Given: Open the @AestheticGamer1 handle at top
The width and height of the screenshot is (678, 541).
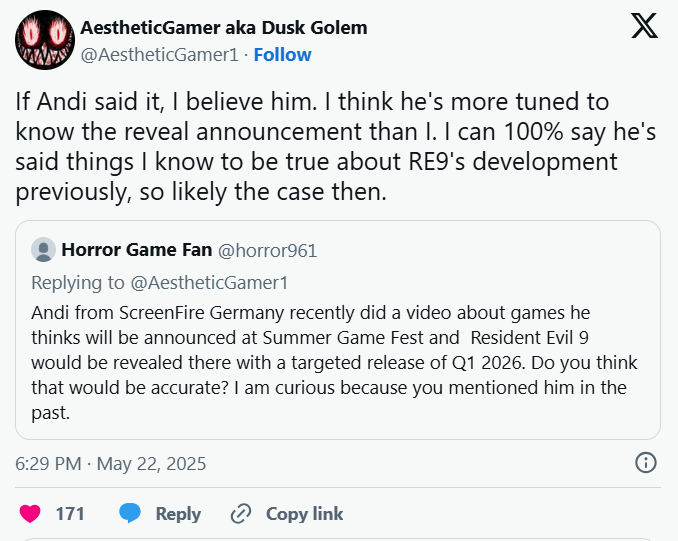Looking at the screenshot, I should tap(160, 55).
